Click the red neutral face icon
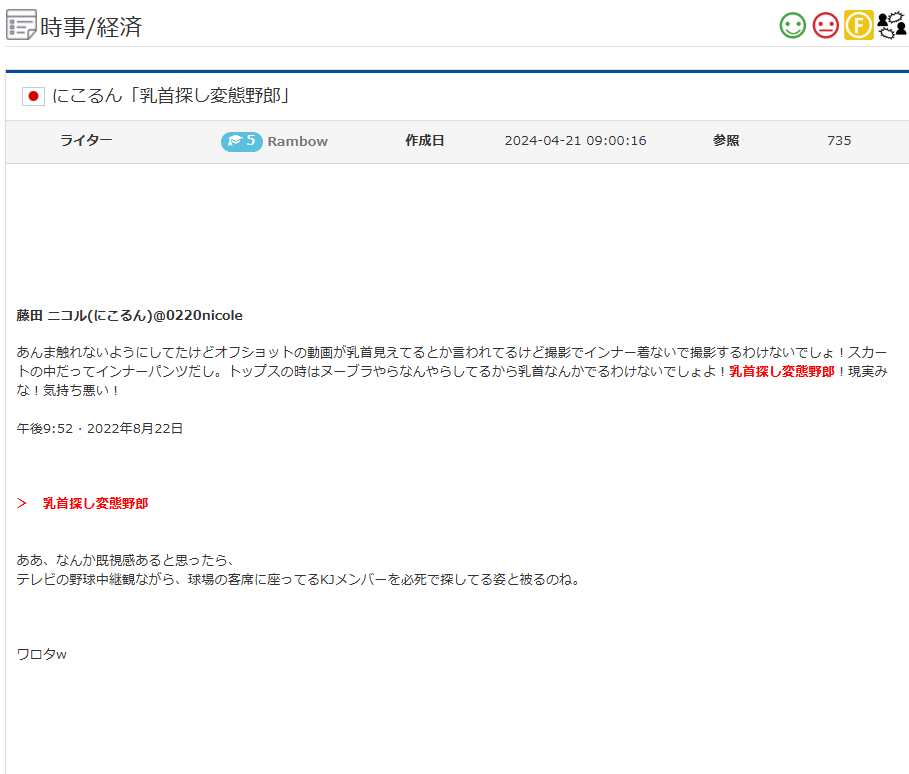The image size is (909, 774). coord(825,25)
